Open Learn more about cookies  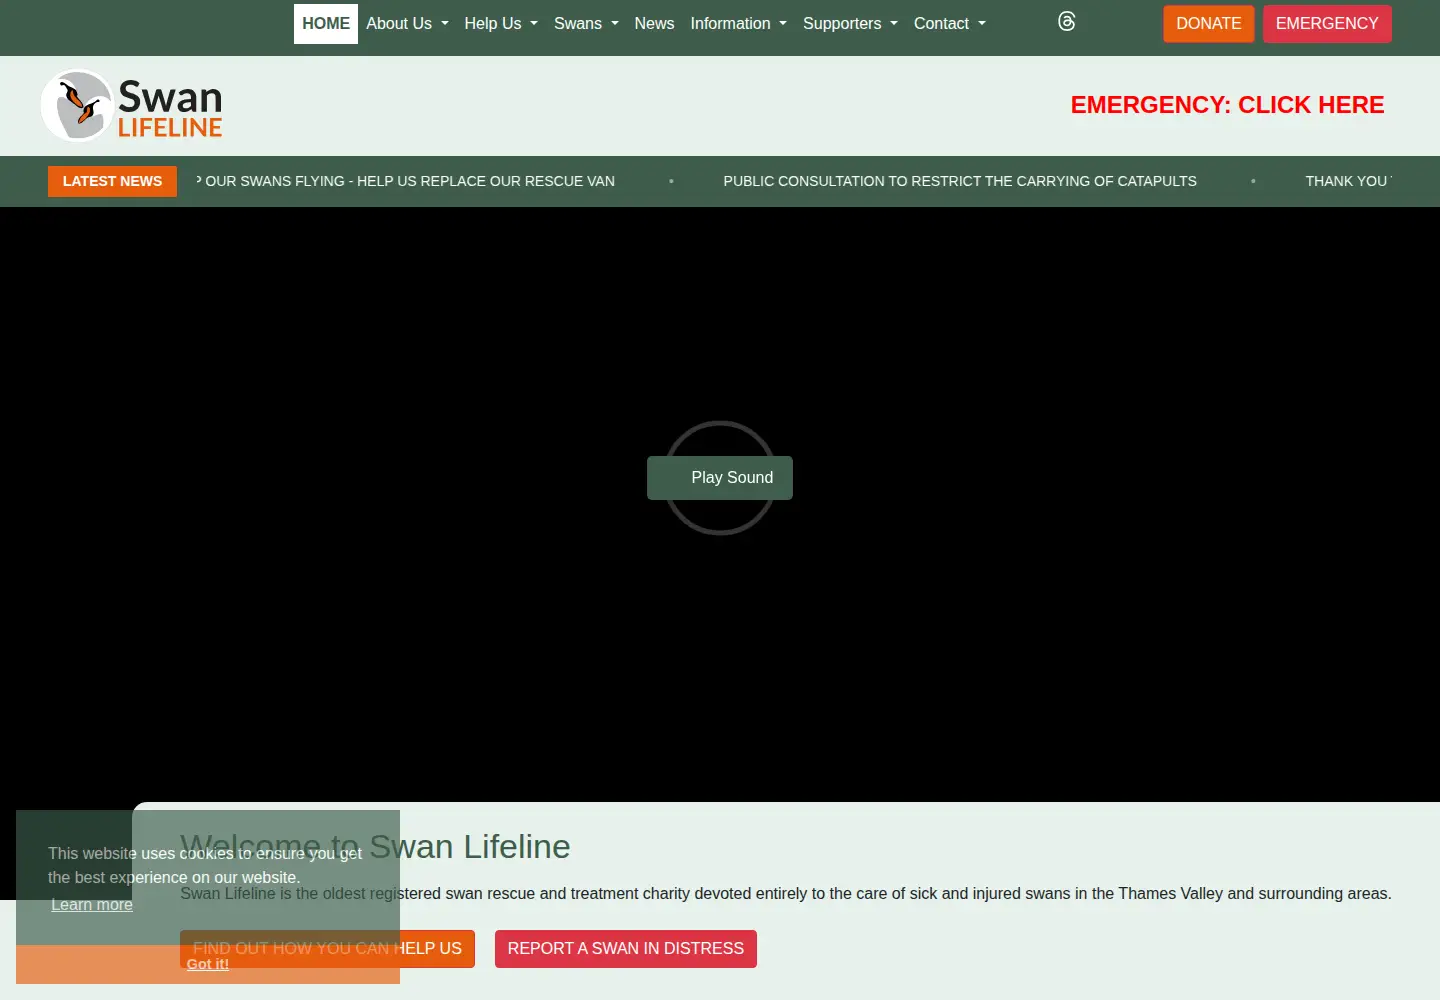[92, 905]
